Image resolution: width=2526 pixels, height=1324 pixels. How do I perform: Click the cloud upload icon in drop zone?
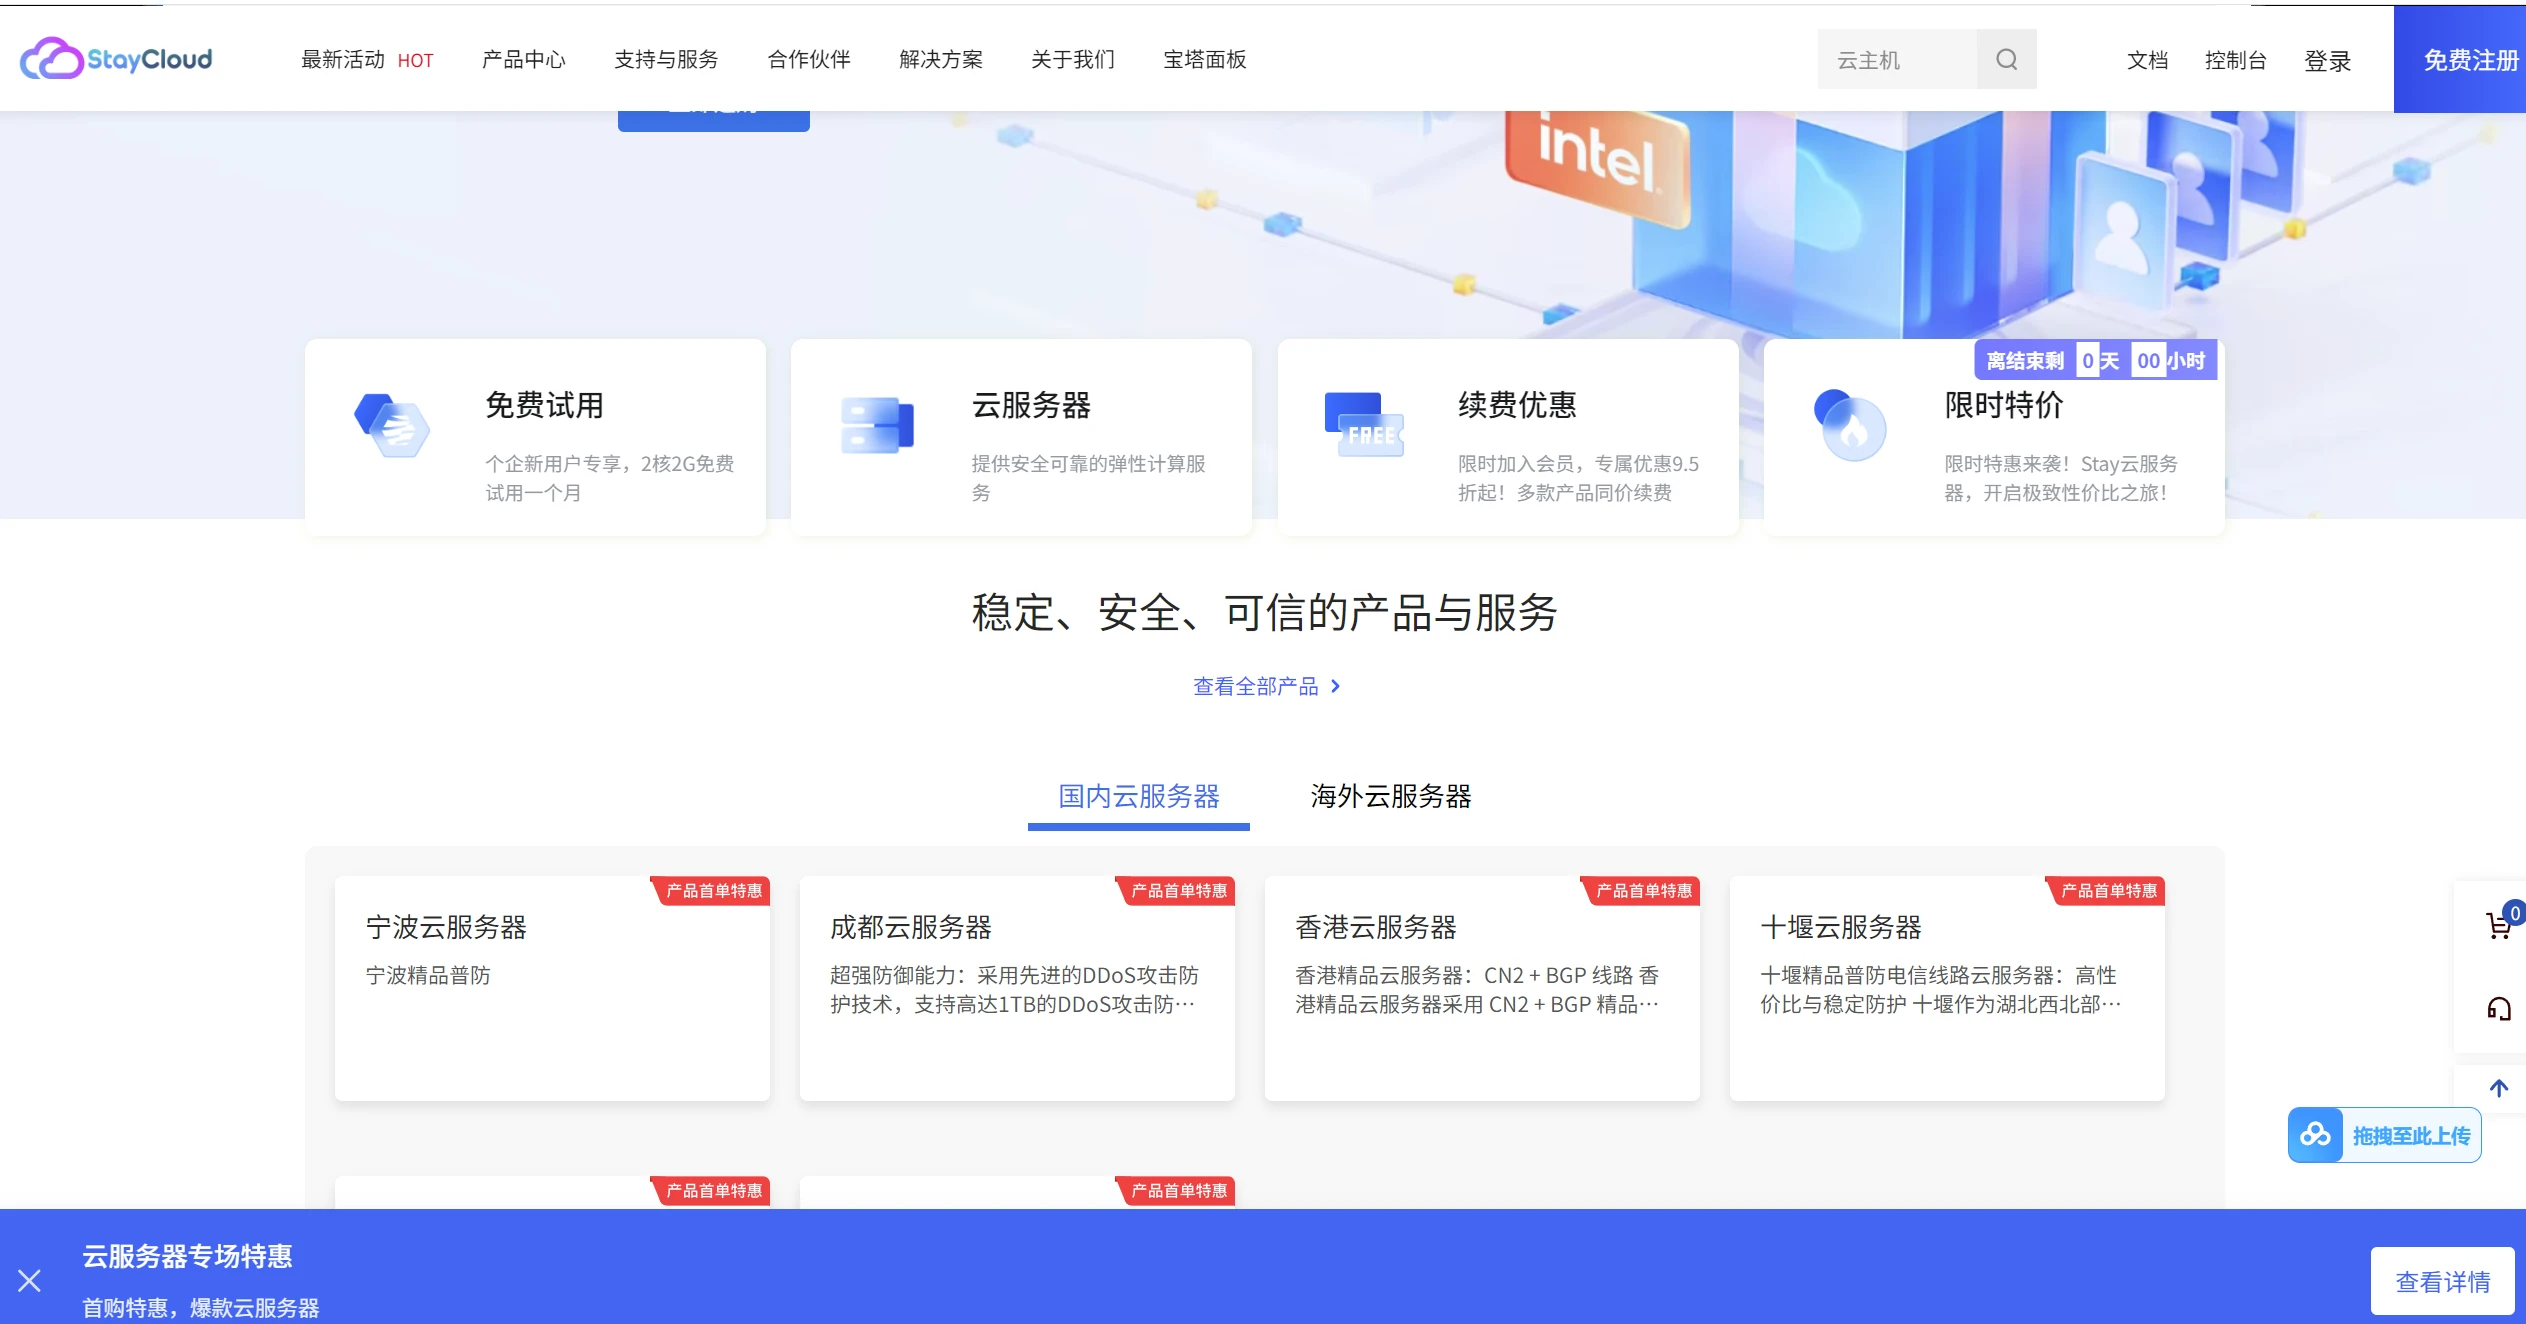point(2317,1134)
